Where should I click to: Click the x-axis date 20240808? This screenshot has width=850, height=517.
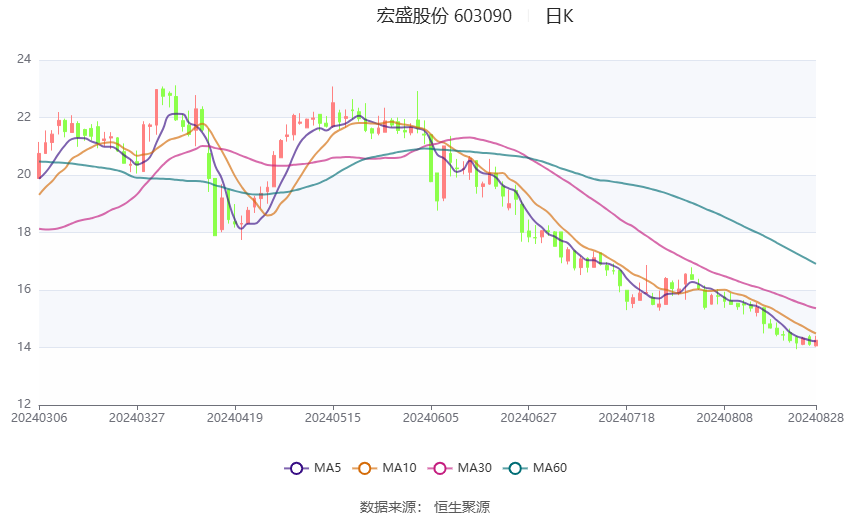tap(724, 418)
